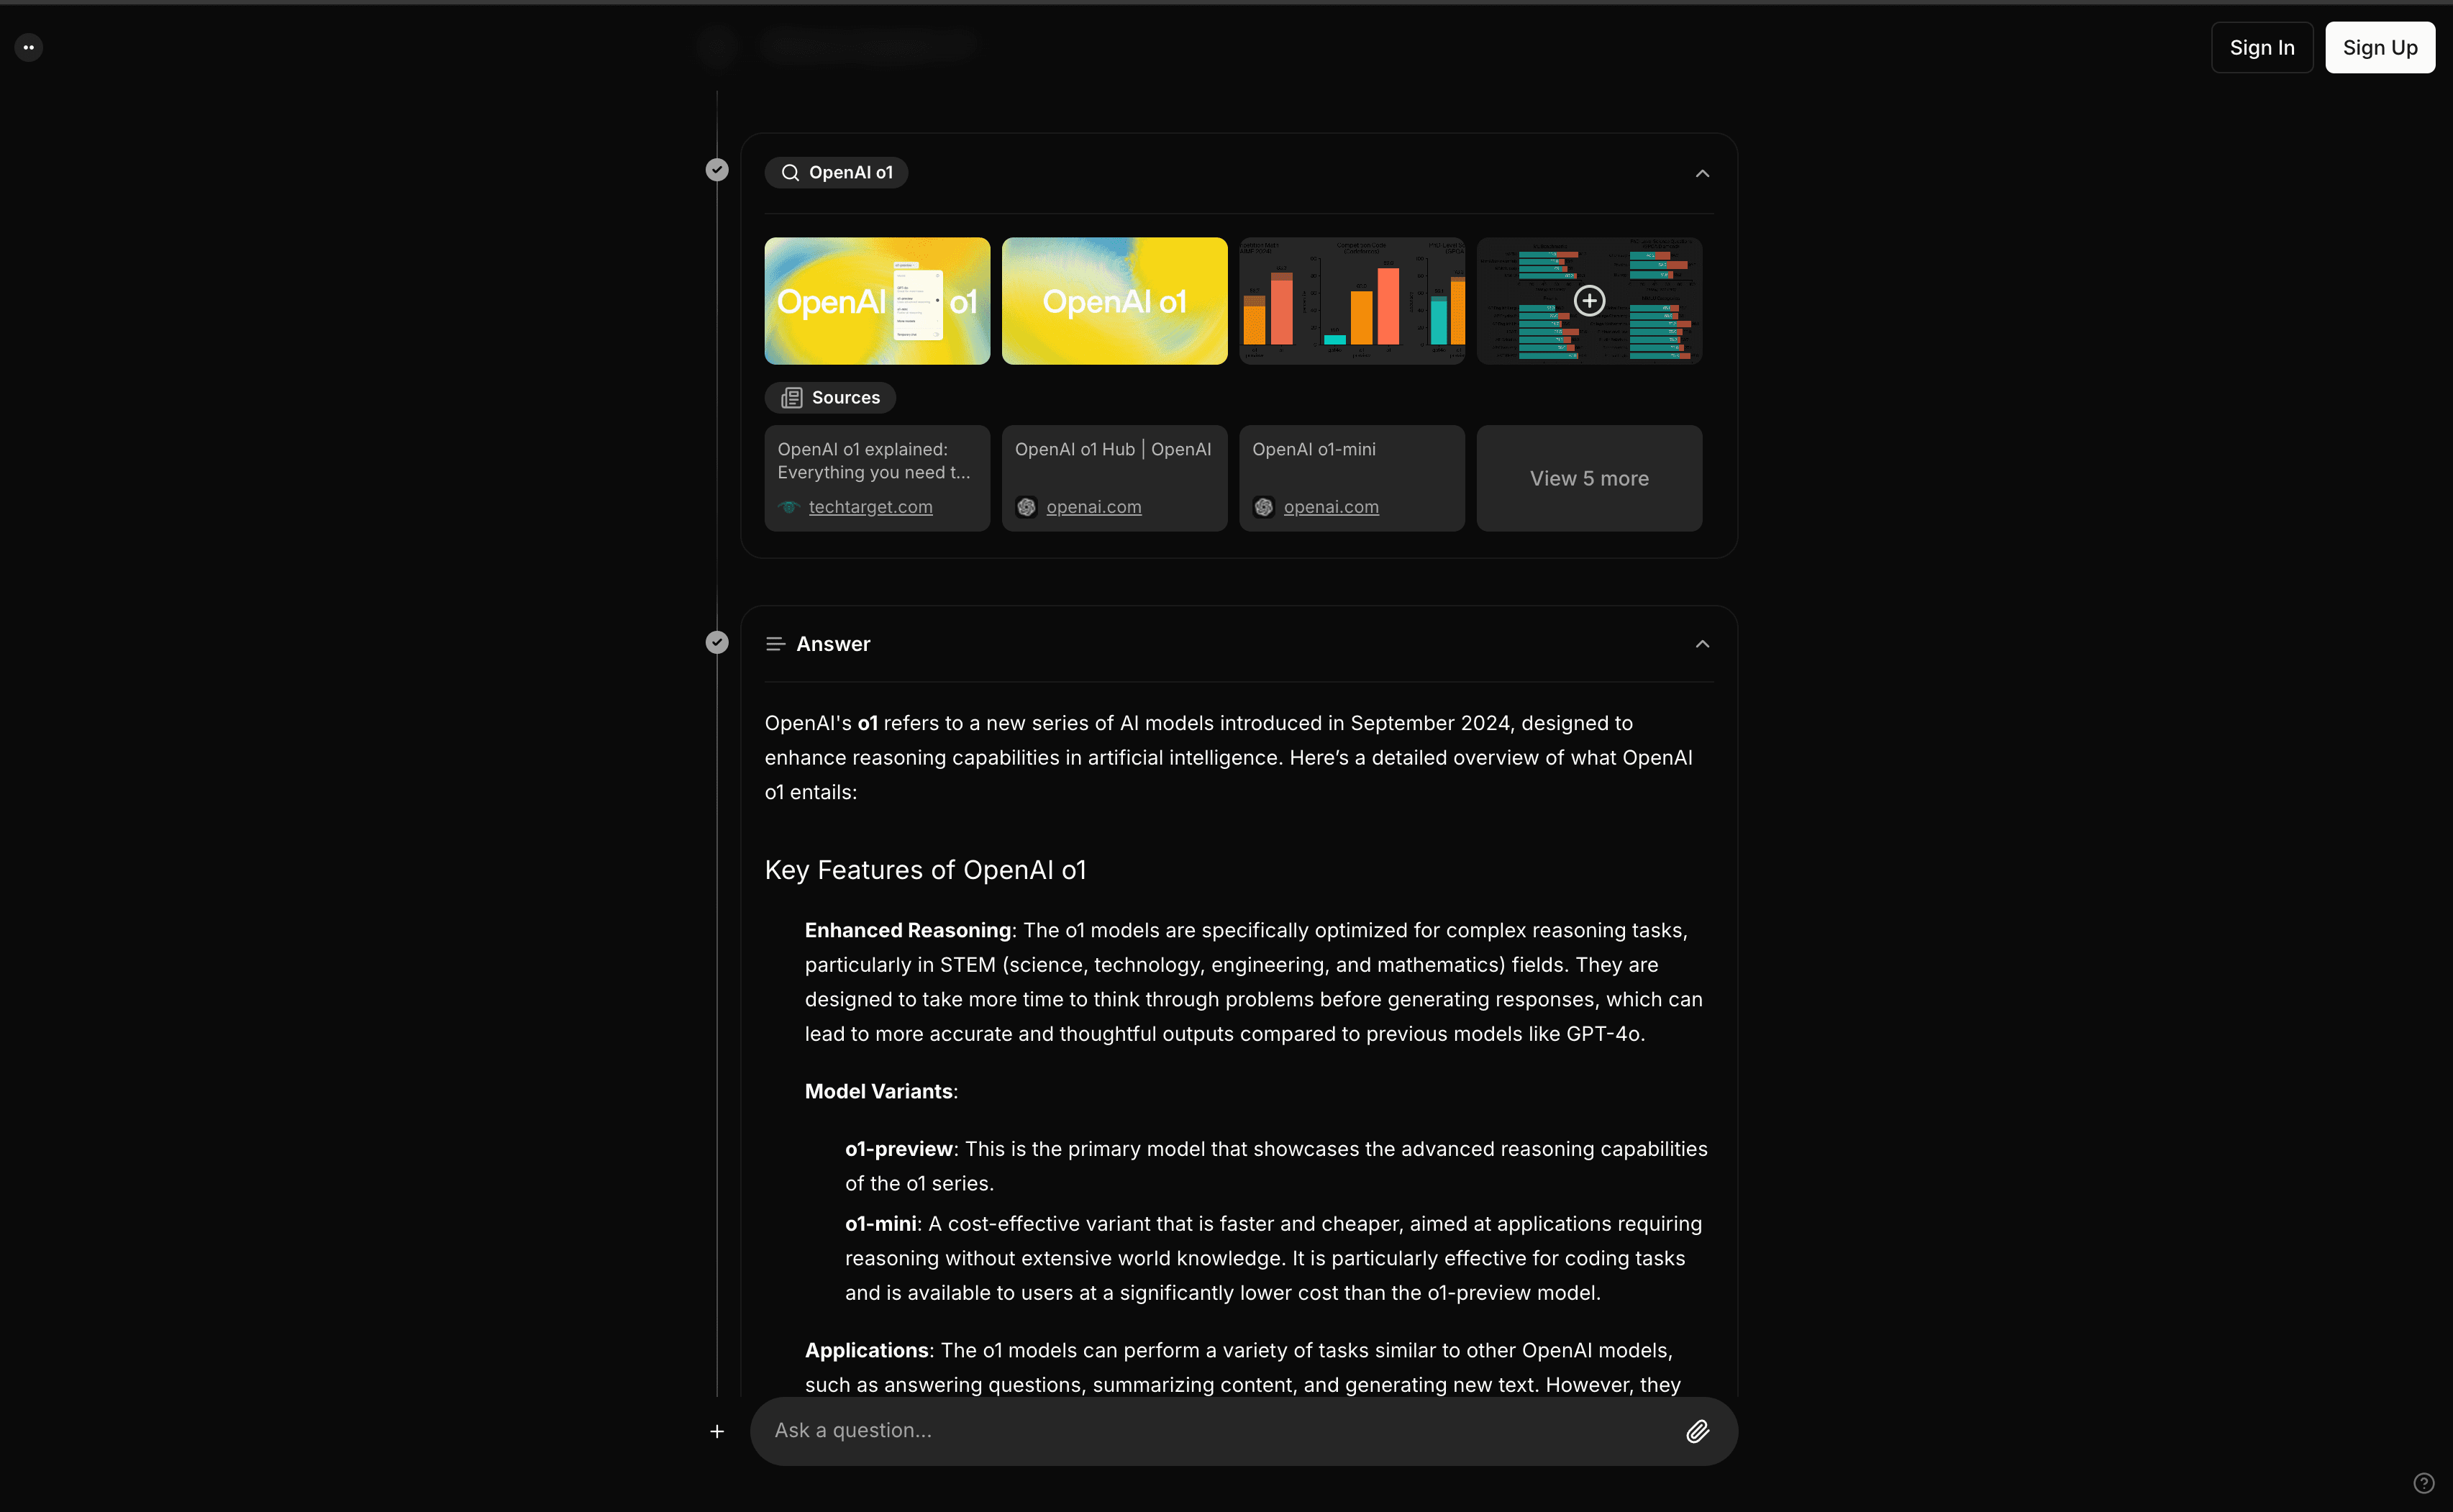Click the view more images plus icon
Image resolution: width=2453 pixels, height=1512 pixels.
[1589, 300]
